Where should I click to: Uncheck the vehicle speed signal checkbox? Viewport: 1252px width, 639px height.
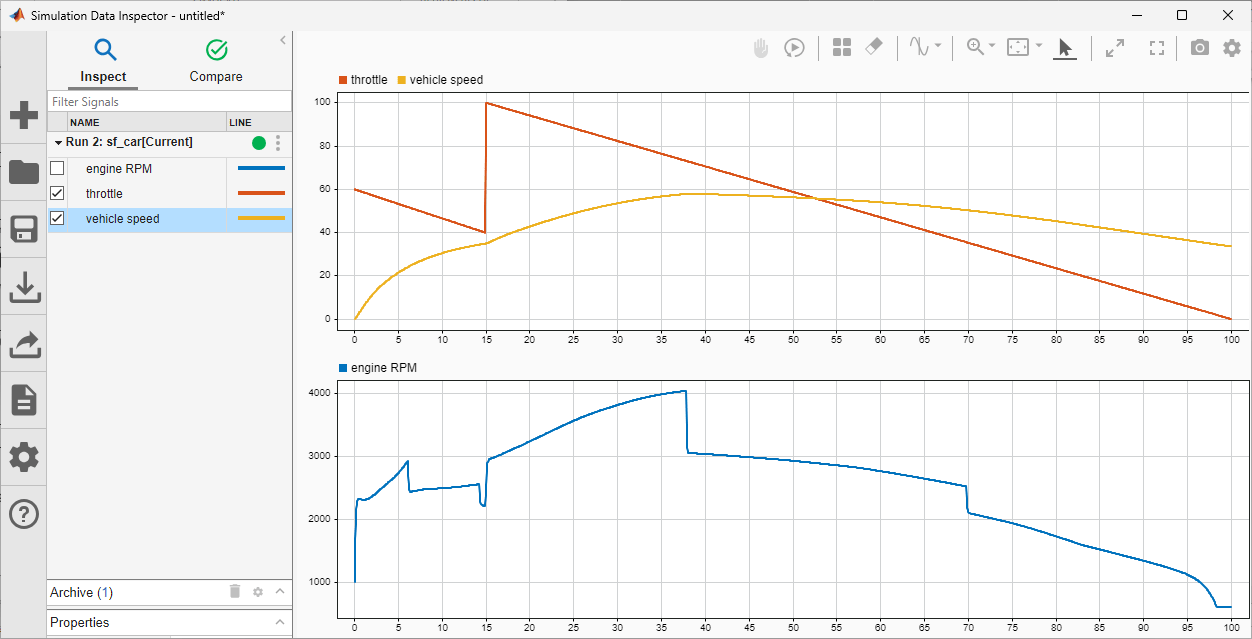coord(57,219)
